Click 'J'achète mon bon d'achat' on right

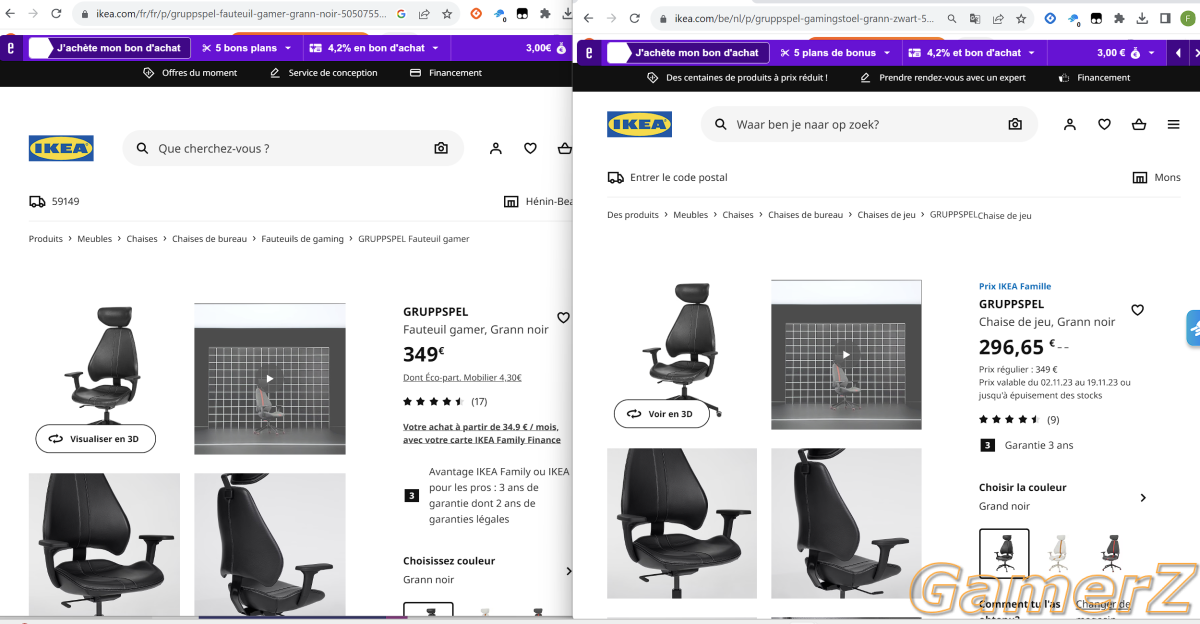[687, 52]
